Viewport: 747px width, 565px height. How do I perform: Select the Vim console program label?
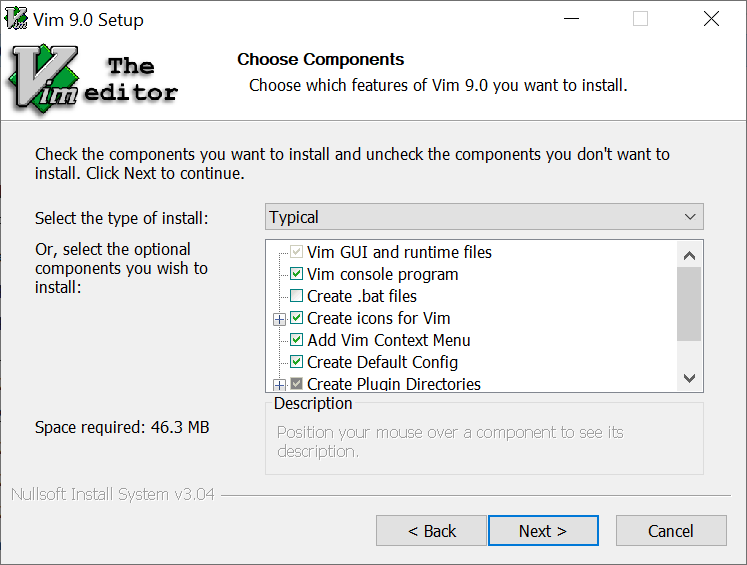pos(383,274)
